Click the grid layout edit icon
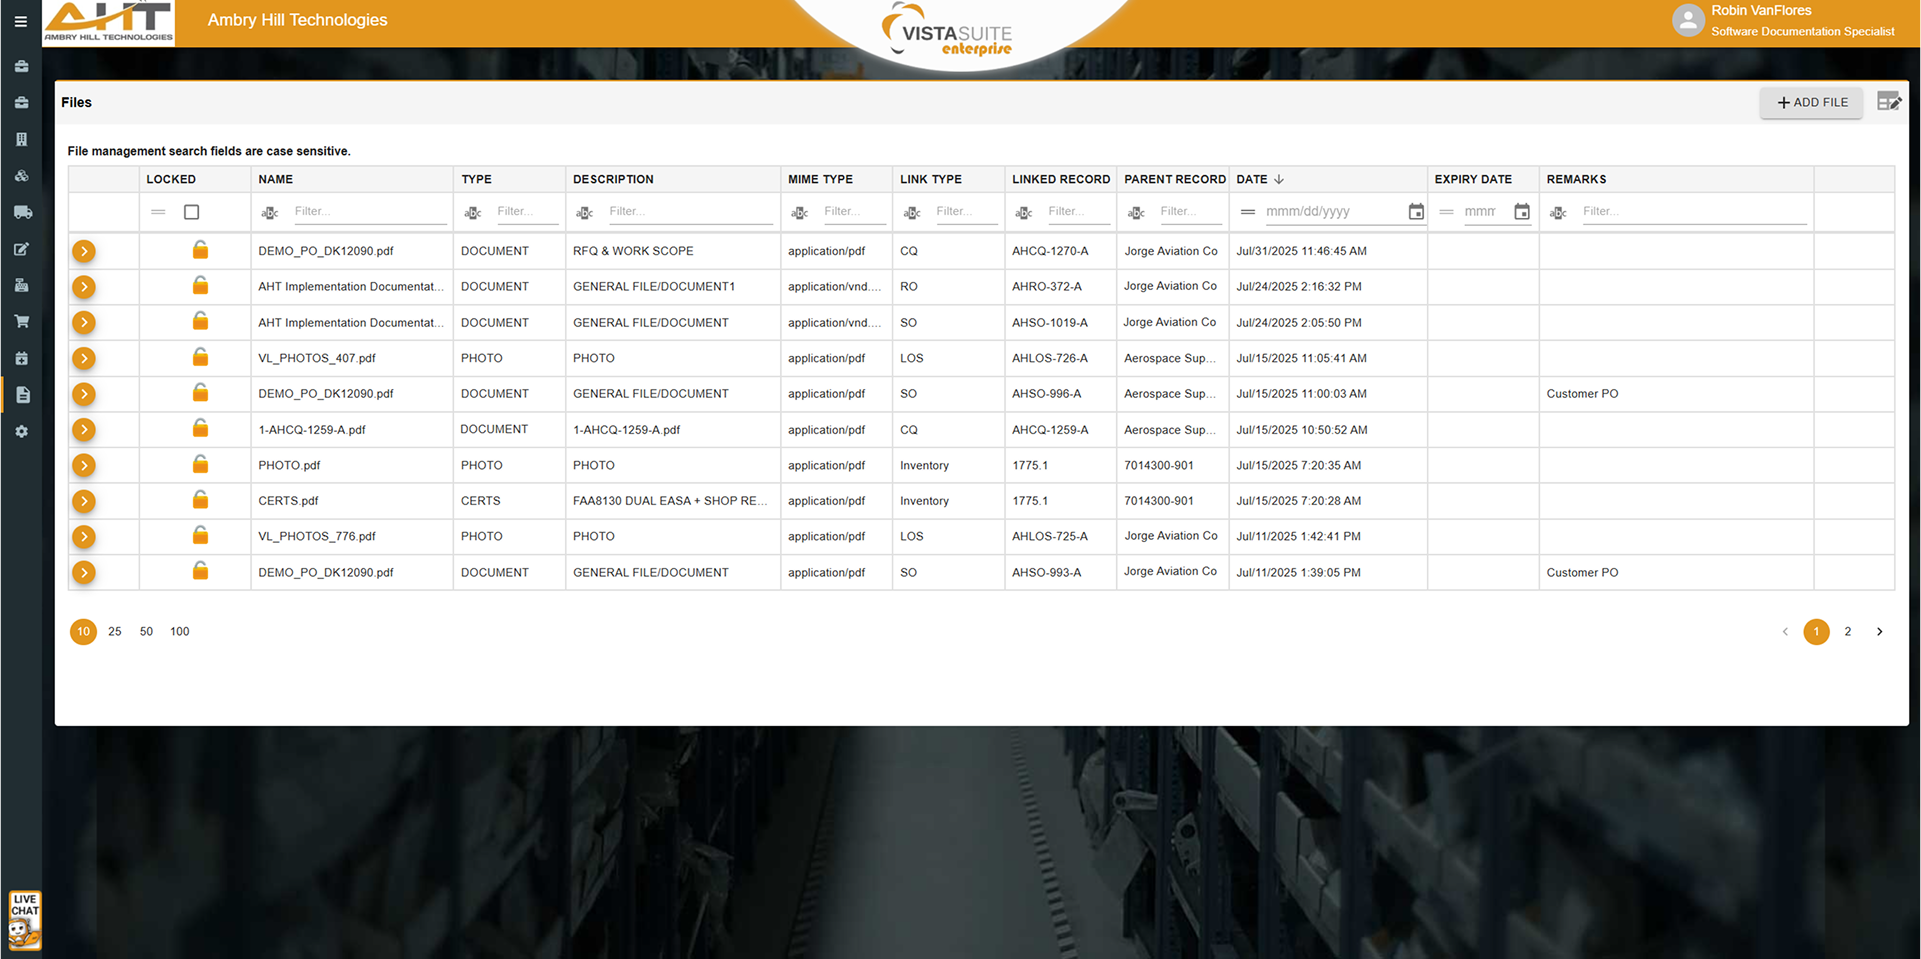 pyautogui.click(x=1888, y=102)
